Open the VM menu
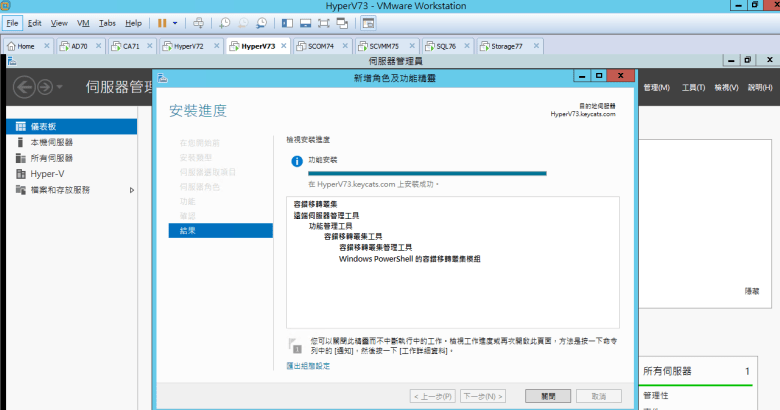This screenshot has height=410, width=780. click(x=83, y=22)
